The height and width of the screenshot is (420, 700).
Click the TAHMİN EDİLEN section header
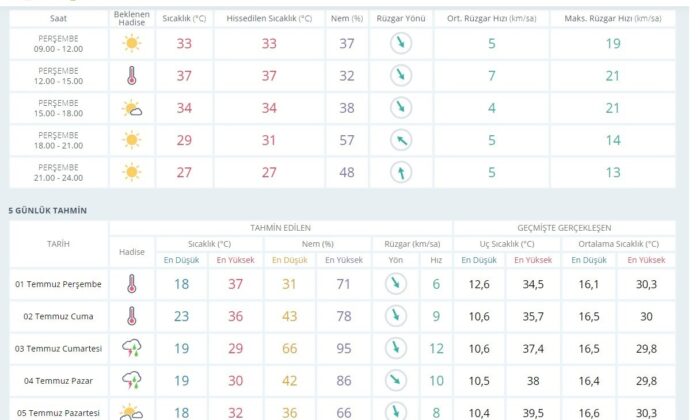[x=280, y=228]
